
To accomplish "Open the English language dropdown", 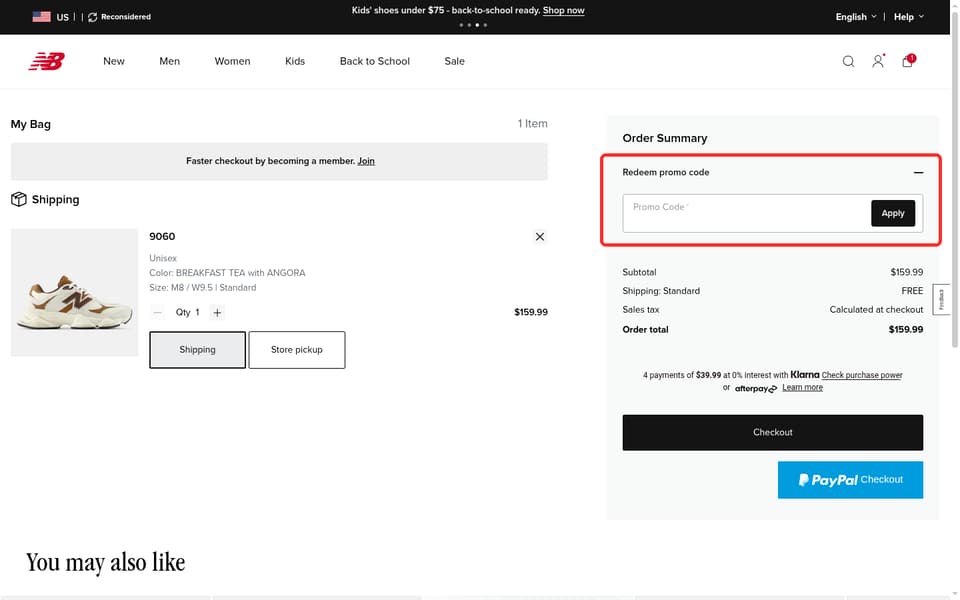I will [x=855, y=17].
